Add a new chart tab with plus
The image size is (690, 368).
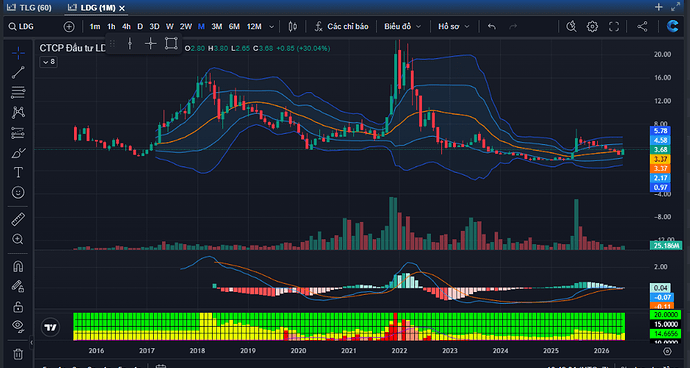click(659, 7)
